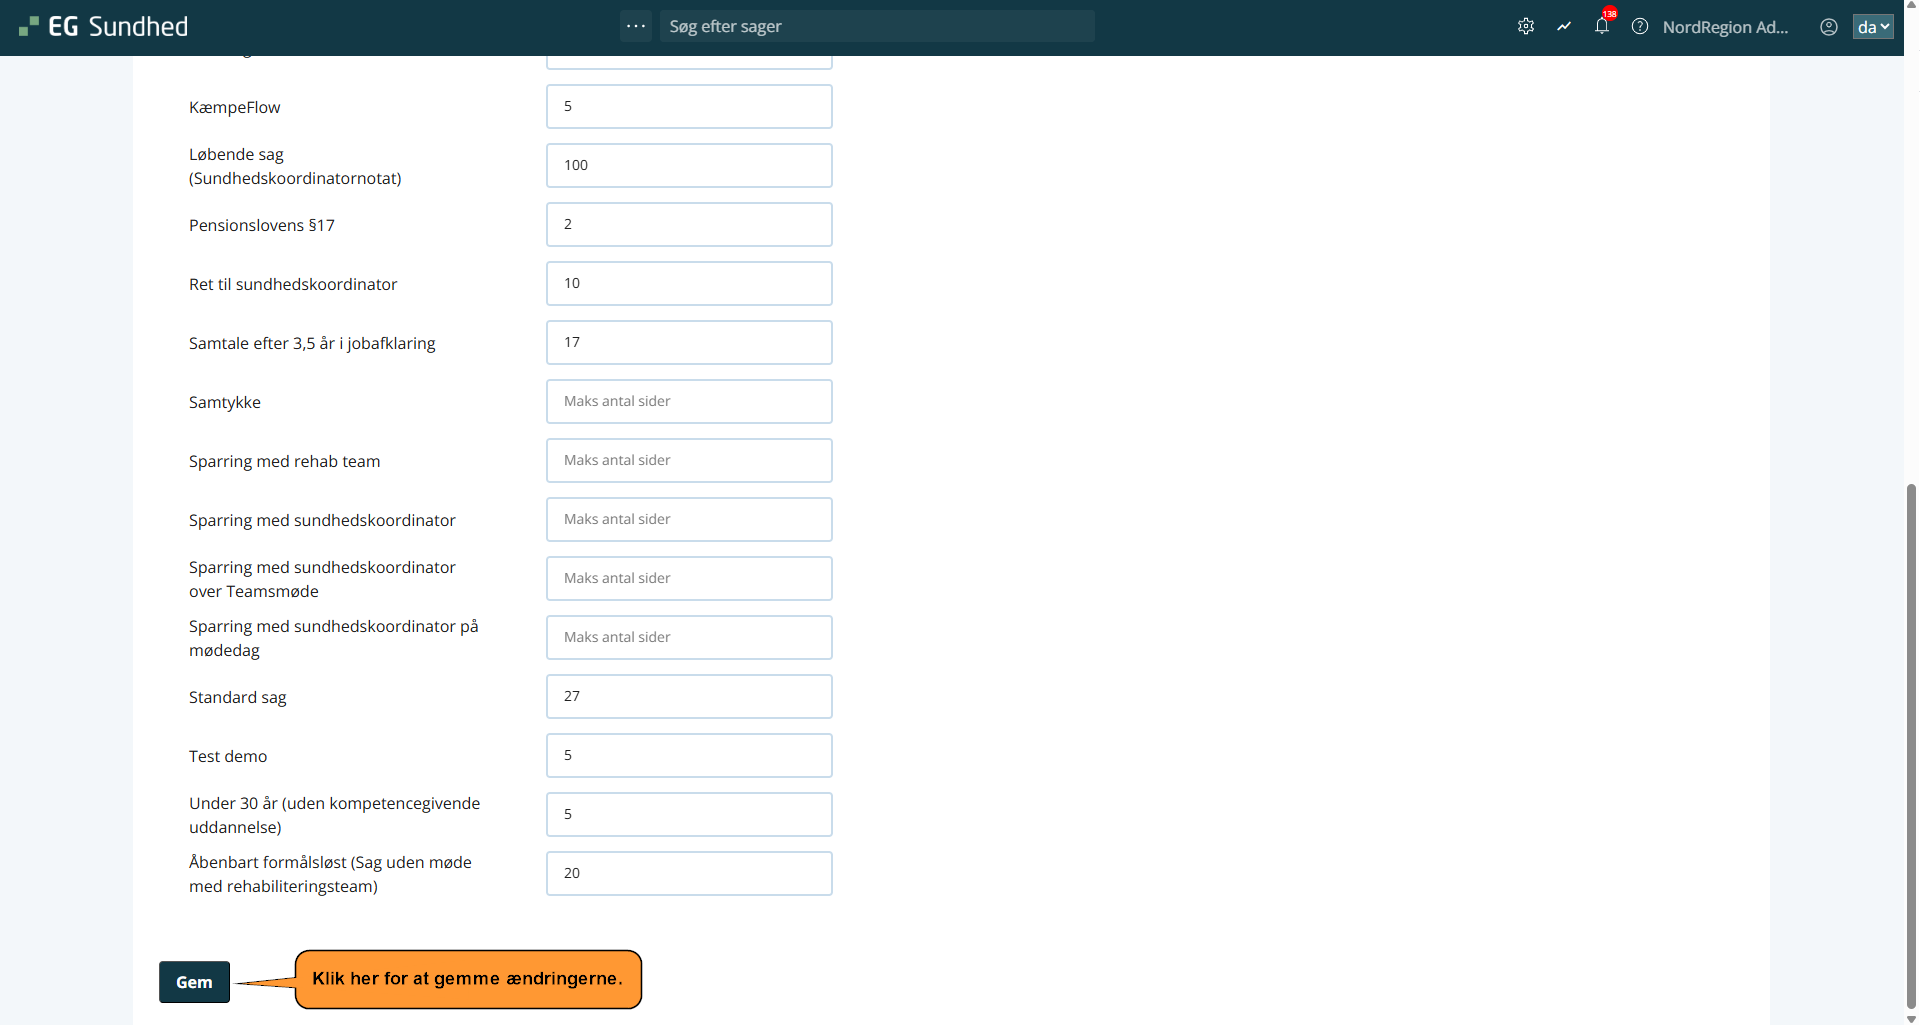The width and height of the screenshot is (1920, 1025).
Task: Open the settings gear icon
Action: (x=1525, y=27)
